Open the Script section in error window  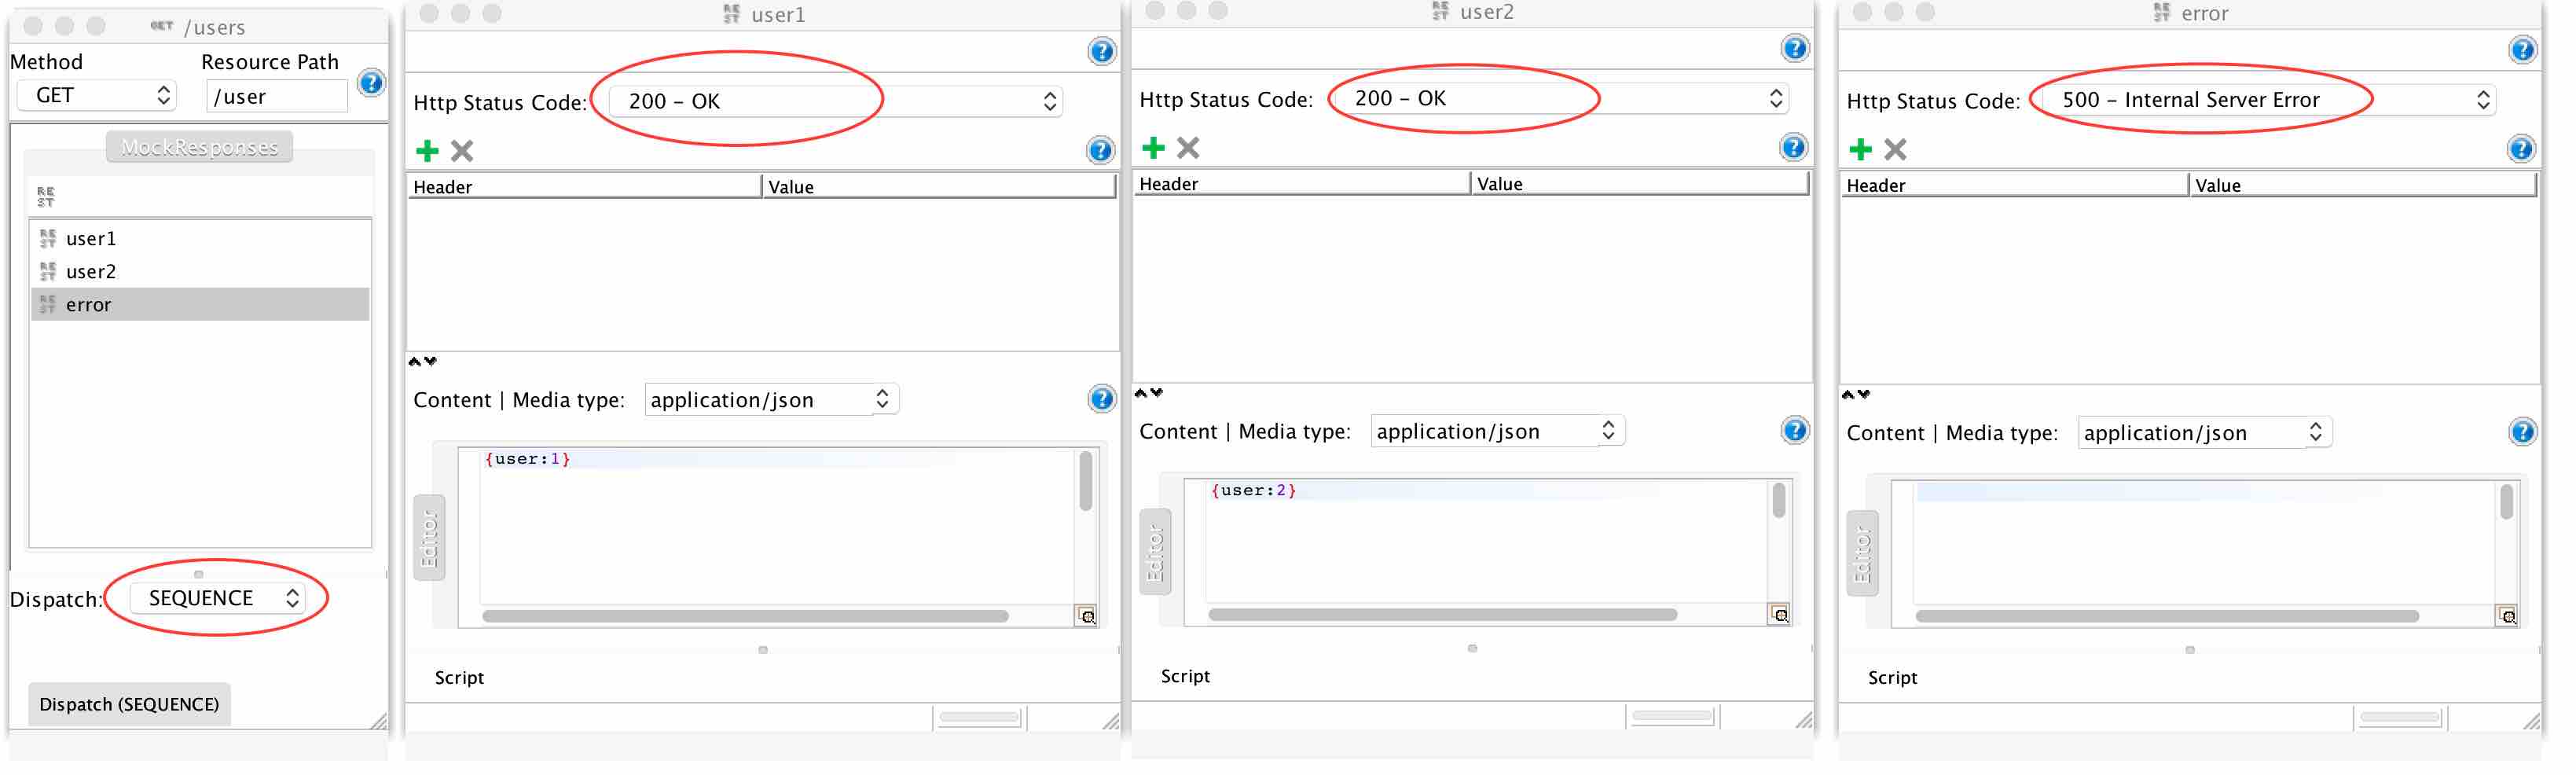1892,678
